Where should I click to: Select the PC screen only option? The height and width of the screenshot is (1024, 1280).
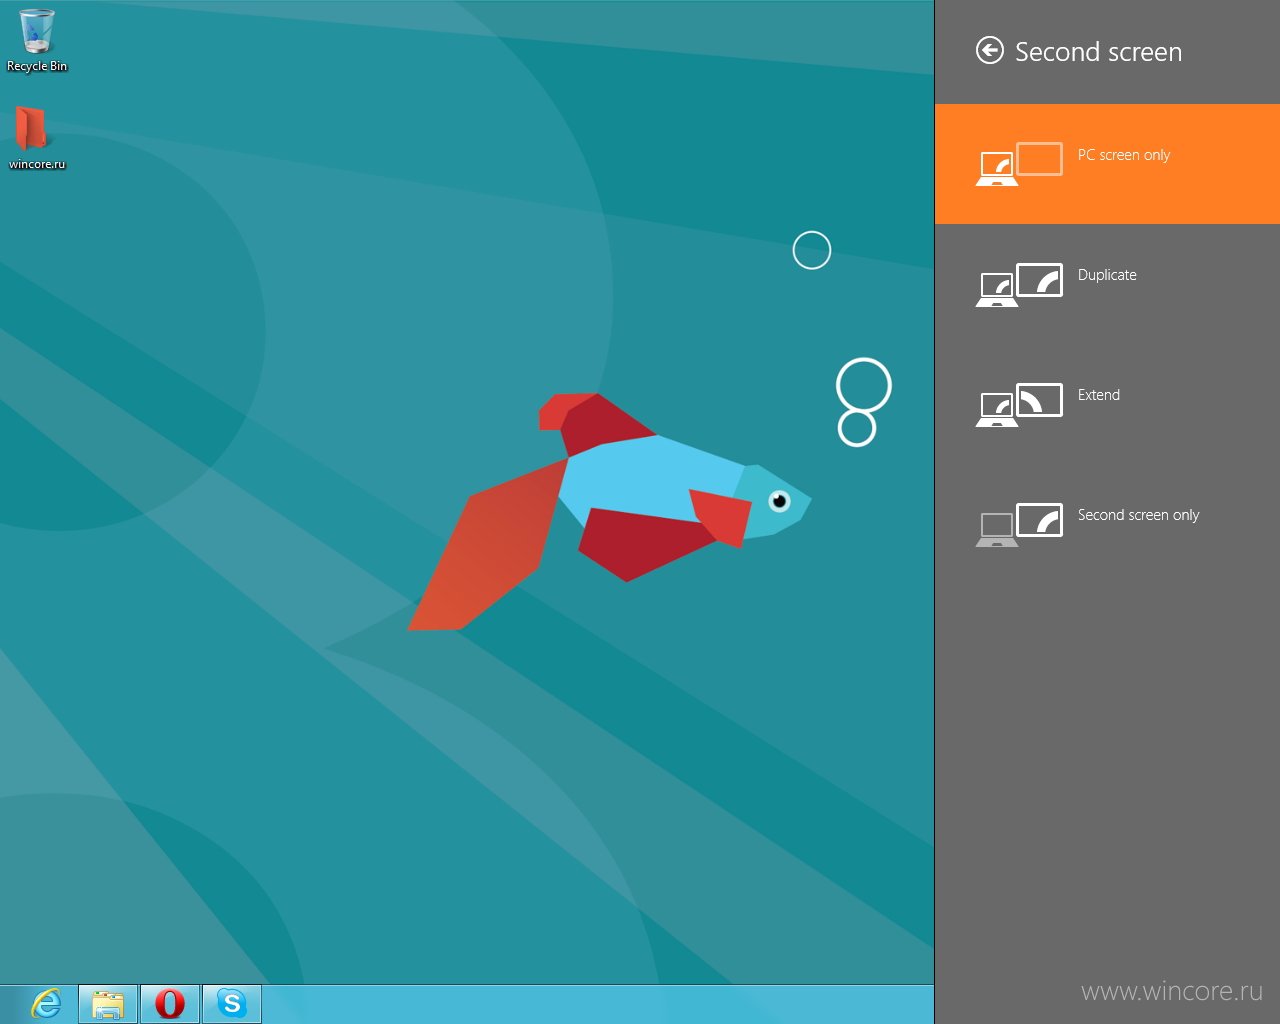click(x=1107, y=164)
